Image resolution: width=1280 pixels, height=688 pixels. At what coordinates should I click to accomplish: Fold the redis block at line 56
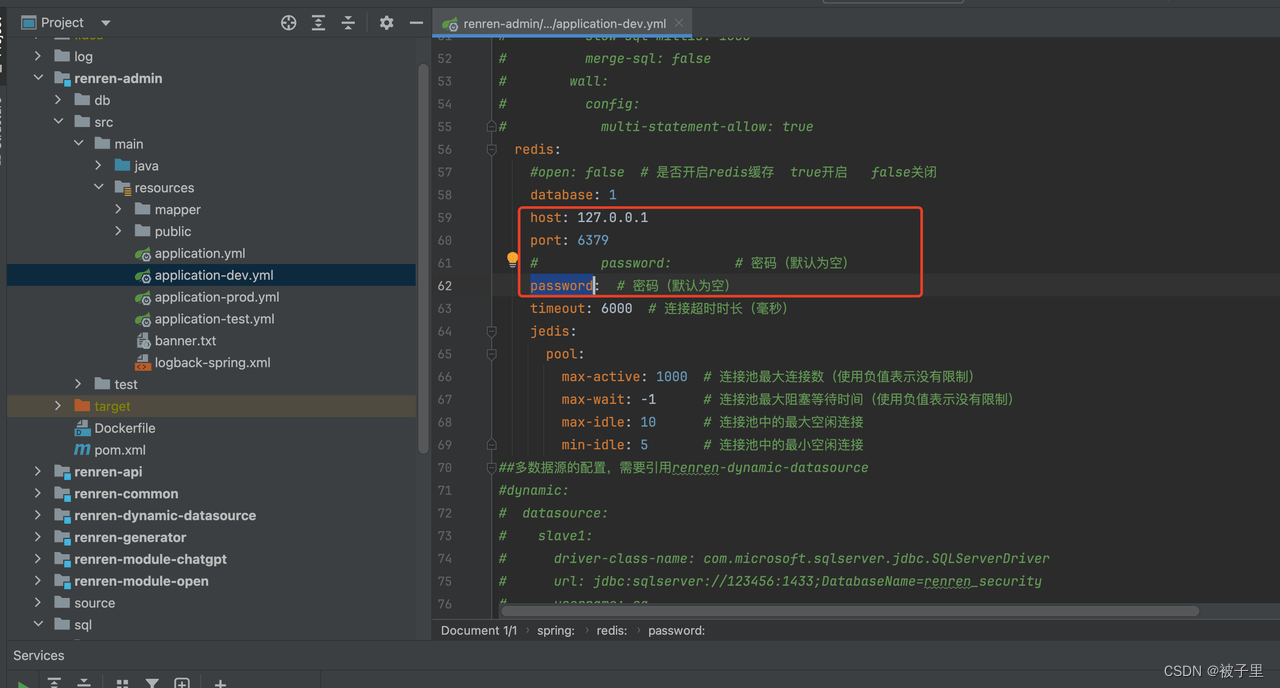point(491,149)
